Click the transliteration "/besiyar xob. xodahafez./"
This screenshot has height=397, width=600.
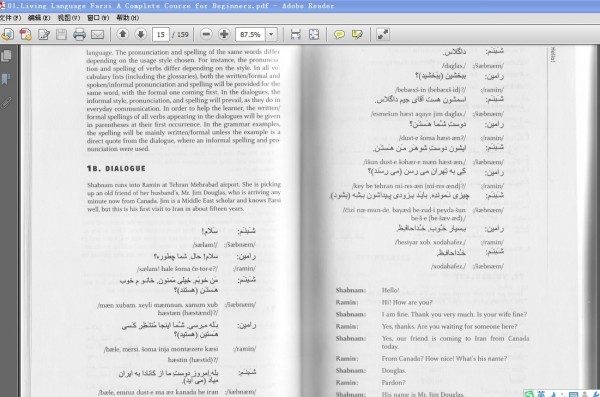(430, 242)
